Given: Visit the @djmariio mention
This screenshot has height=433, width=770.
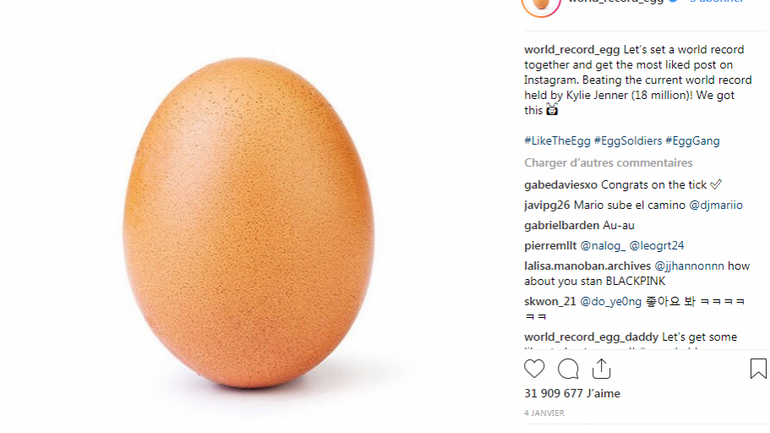Looking at the screenshot, I should click(715, 205).
